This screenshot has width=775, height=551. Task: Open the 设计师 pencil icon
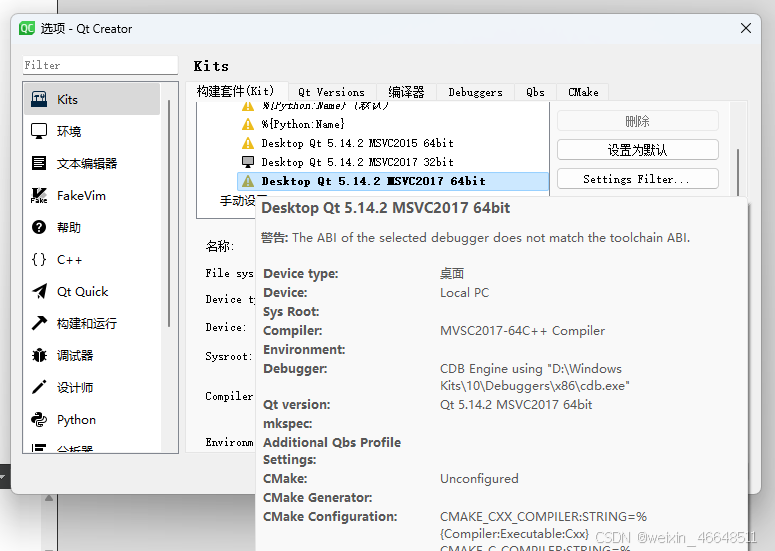click(x=39, y=388)
